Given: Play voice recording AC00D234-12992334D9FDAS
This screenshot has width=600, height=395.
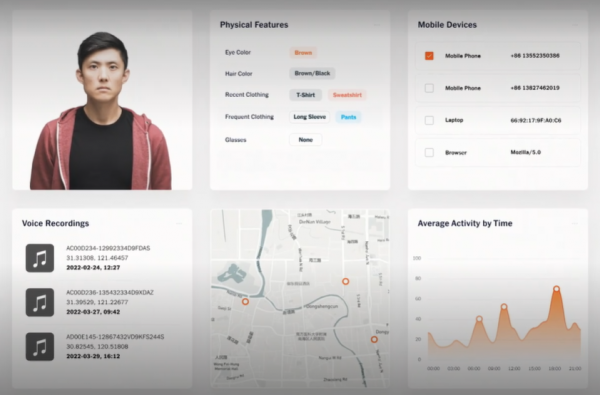Looking at the screenshot, I should 40,258.
